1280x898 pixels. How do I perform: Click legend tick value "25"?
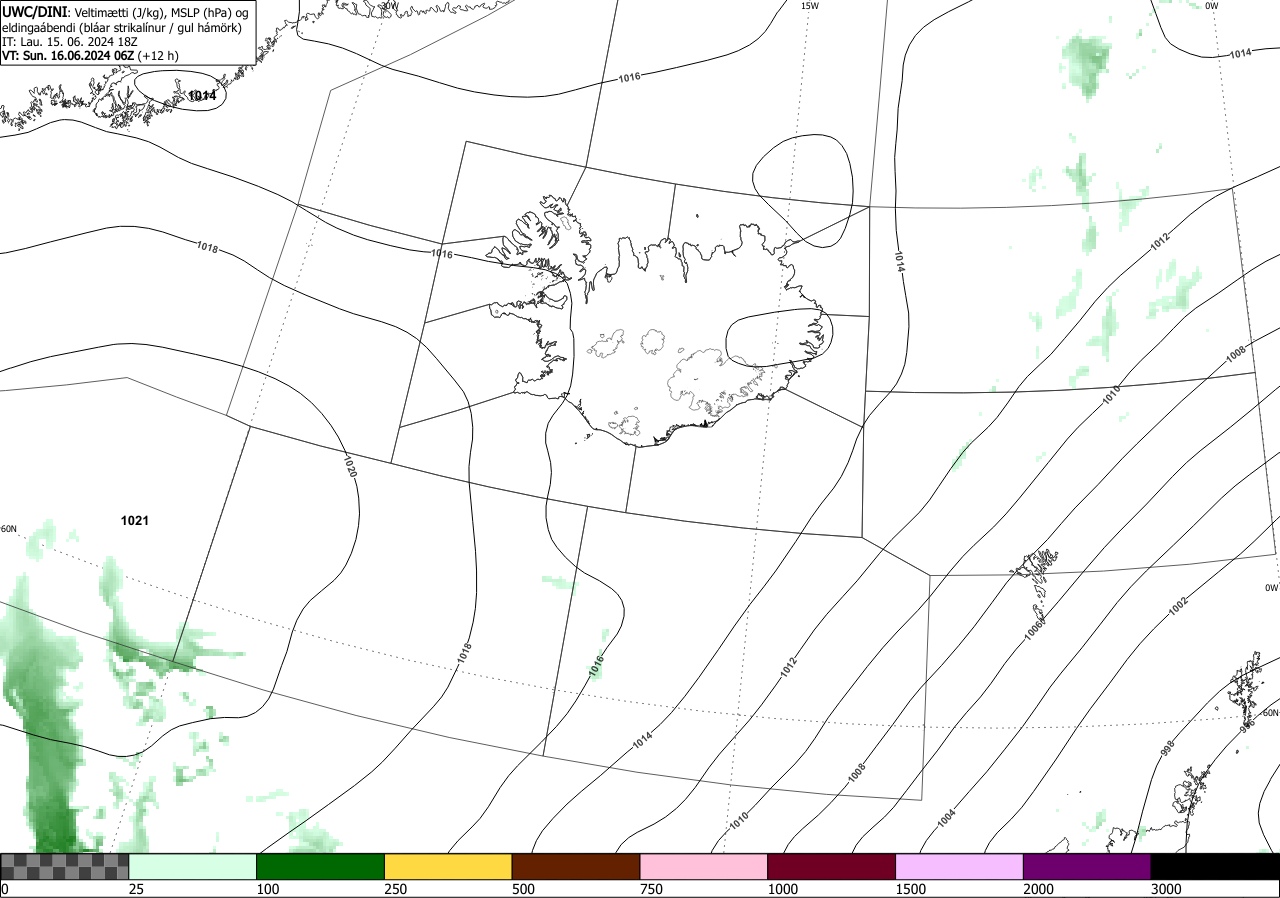[136, 889]
